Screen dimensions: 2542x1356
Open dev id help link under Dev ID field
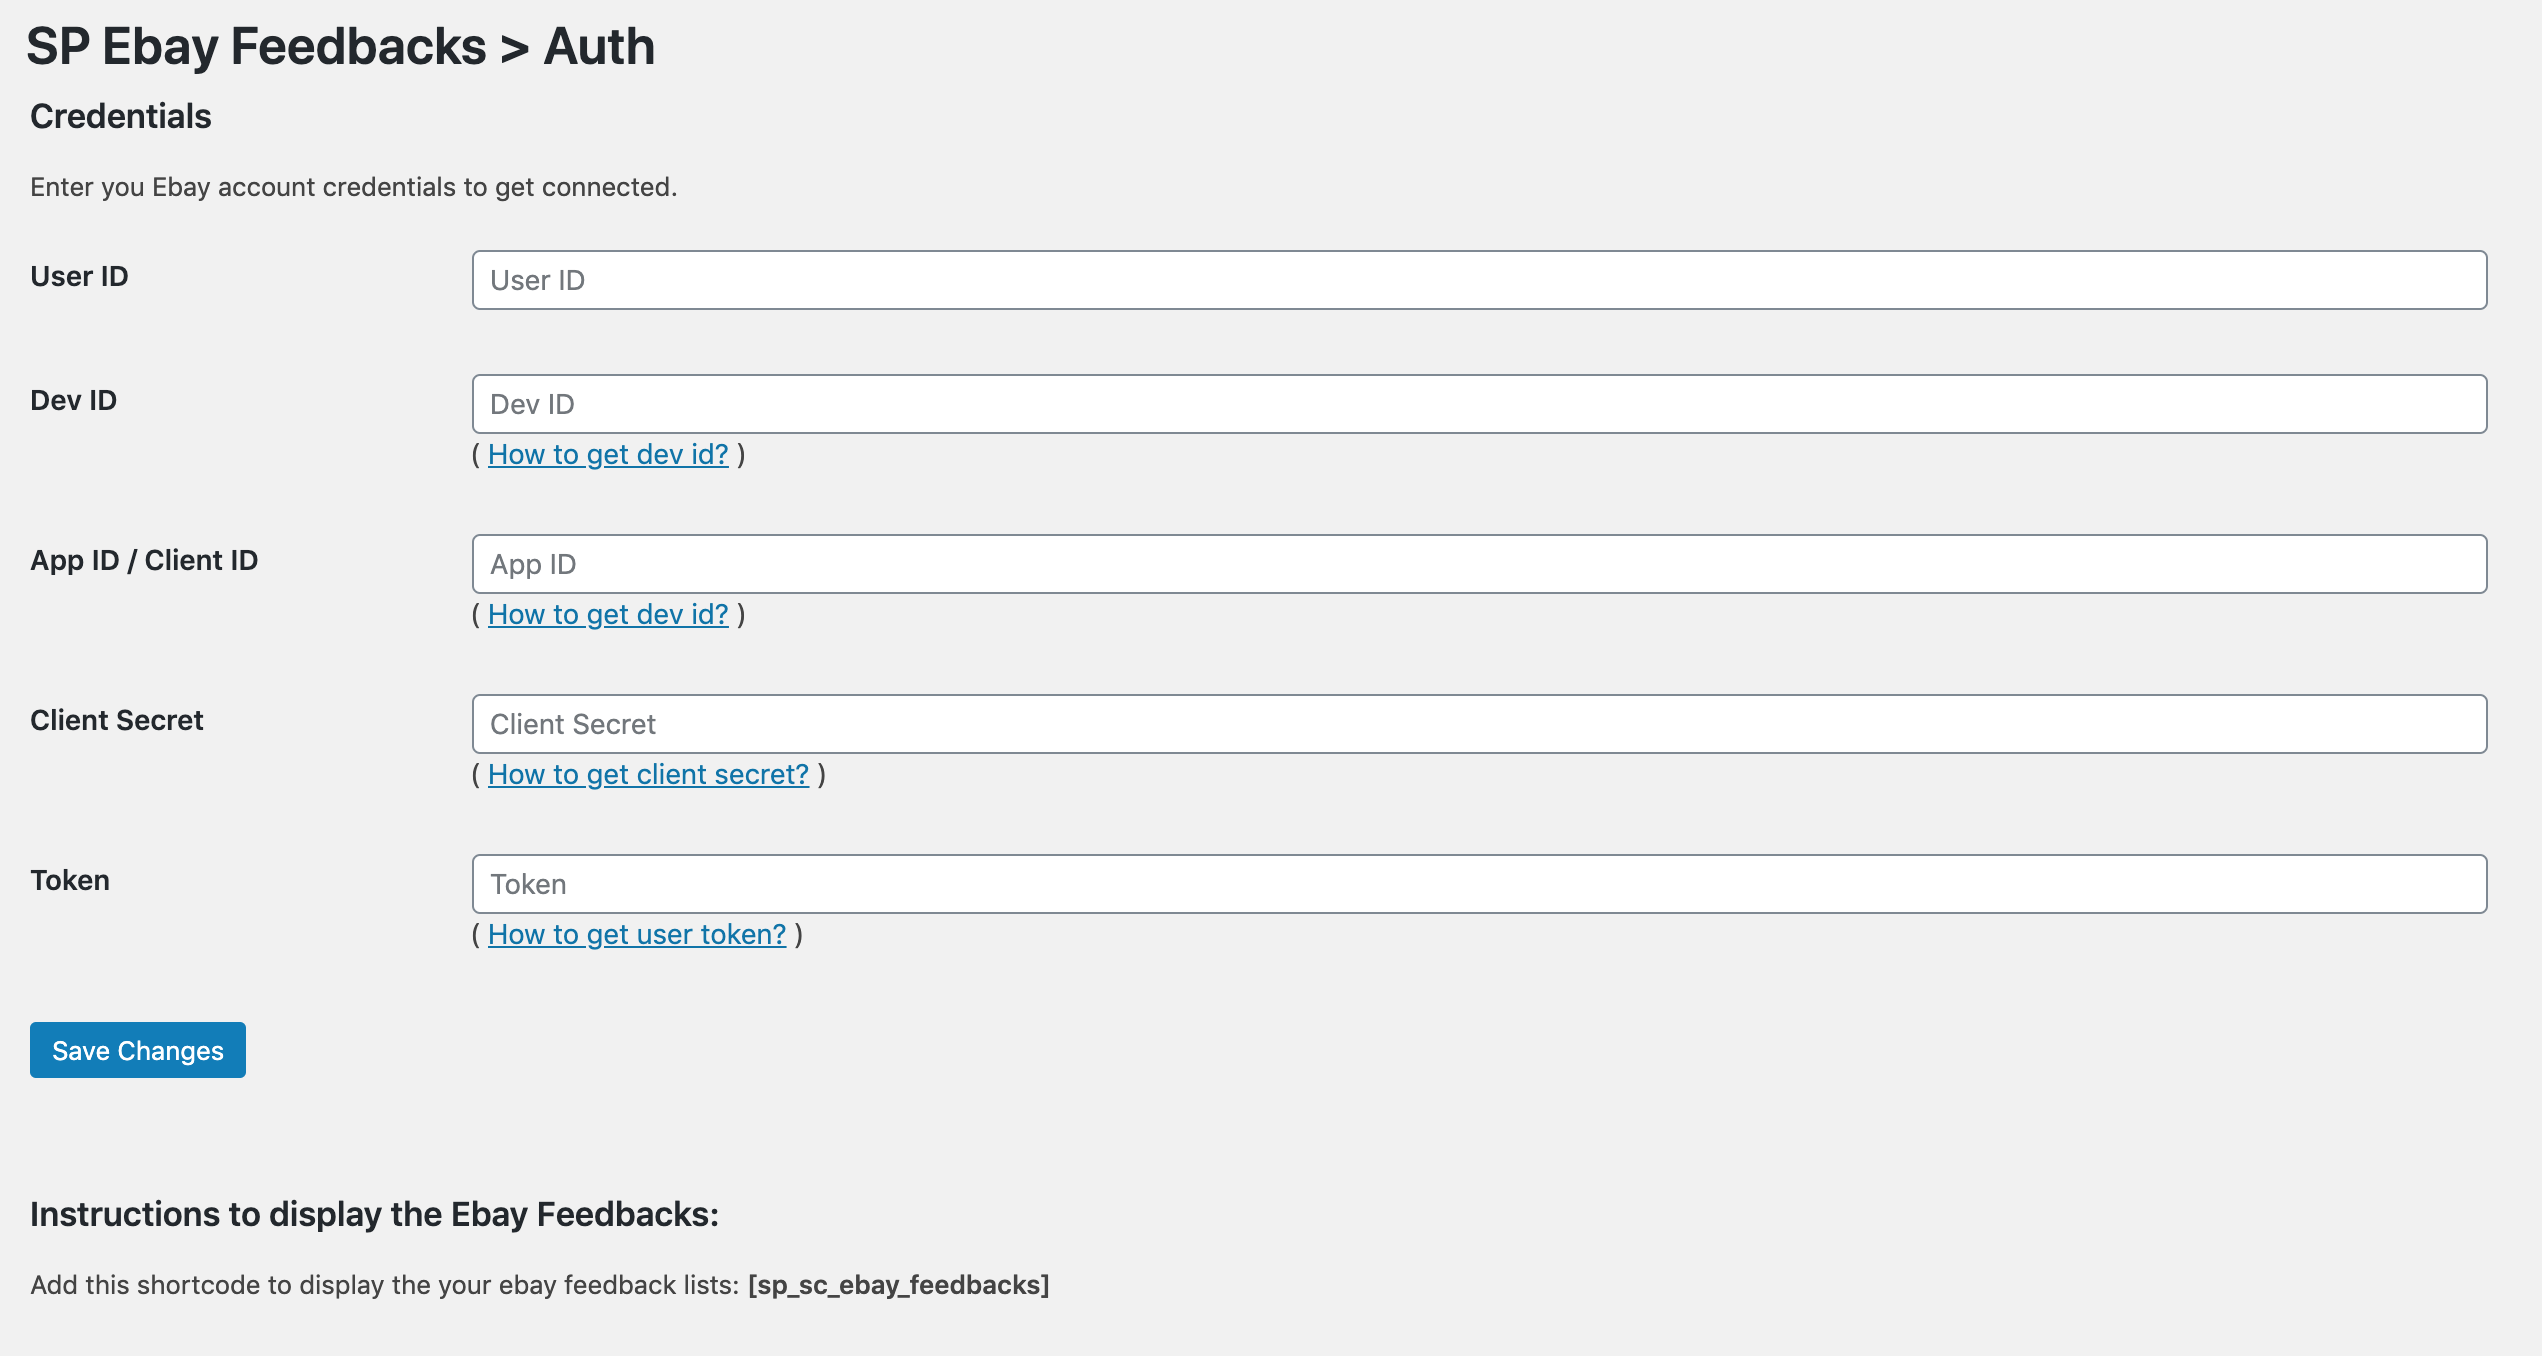coord(608,455)
